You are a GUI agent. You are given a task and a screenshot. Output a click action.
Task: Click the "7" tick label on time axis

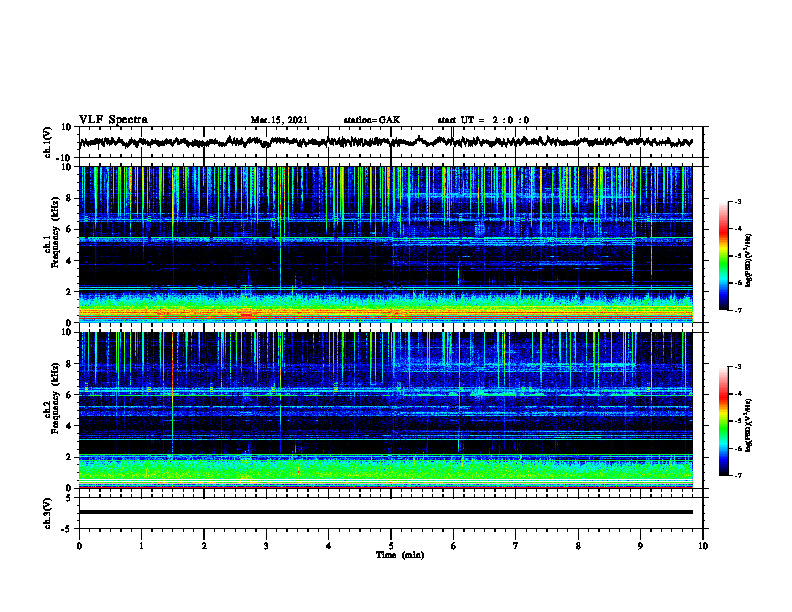point(516,546)
